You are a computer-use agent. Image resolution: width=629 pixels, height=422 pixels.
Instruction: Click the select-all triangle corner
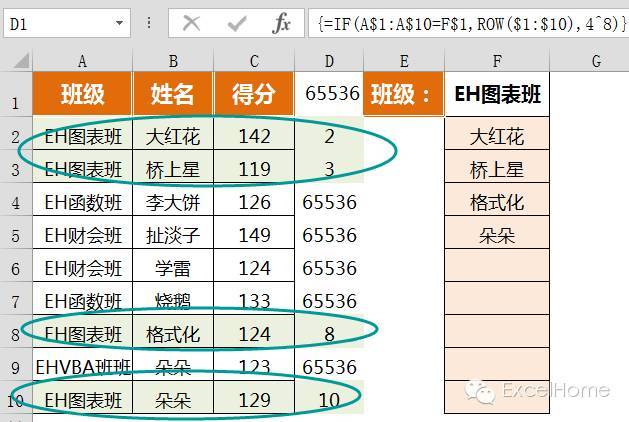pos(21,61)
